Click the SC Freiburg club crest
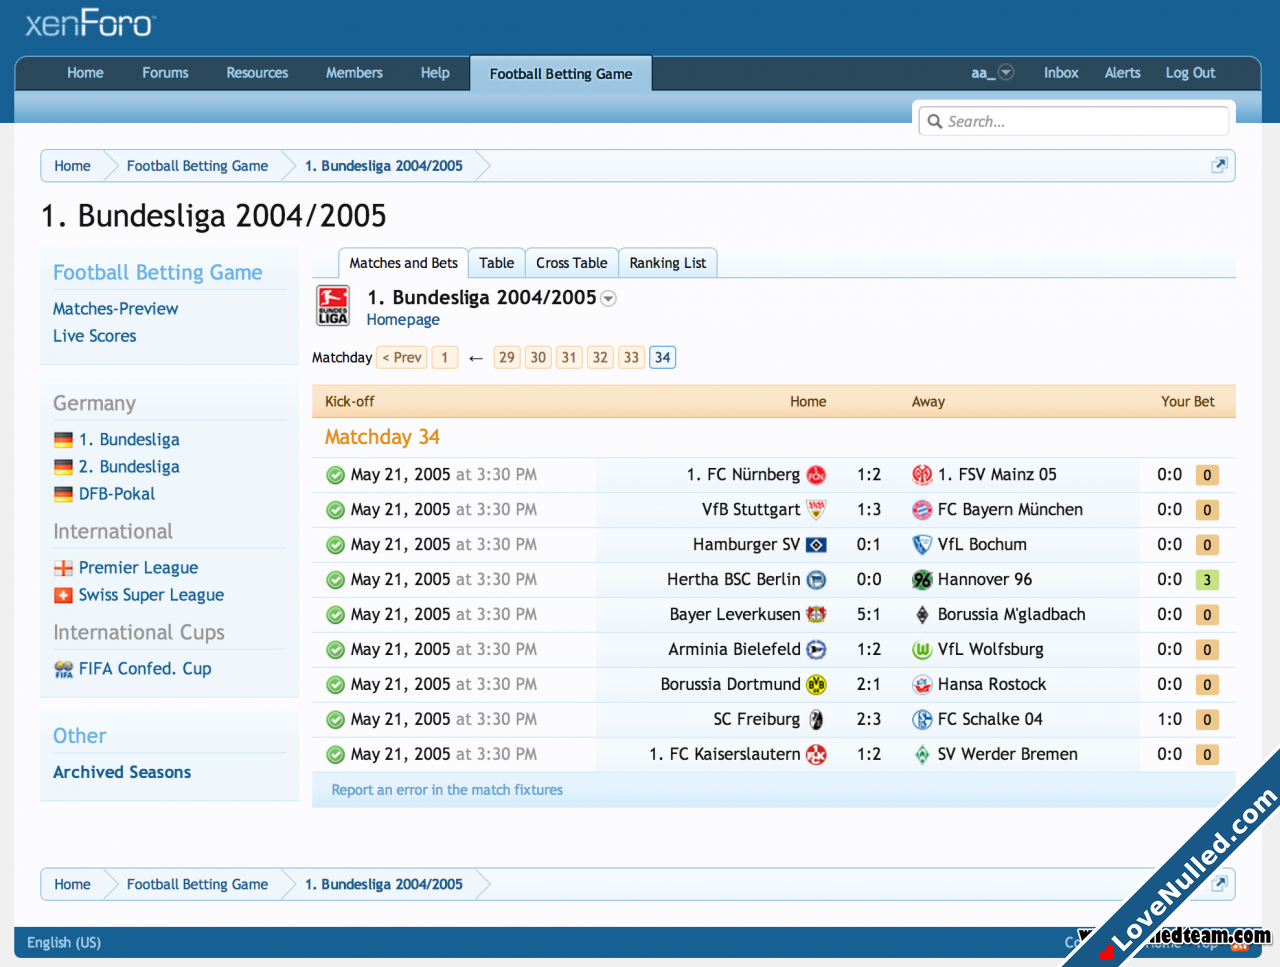 816,720
